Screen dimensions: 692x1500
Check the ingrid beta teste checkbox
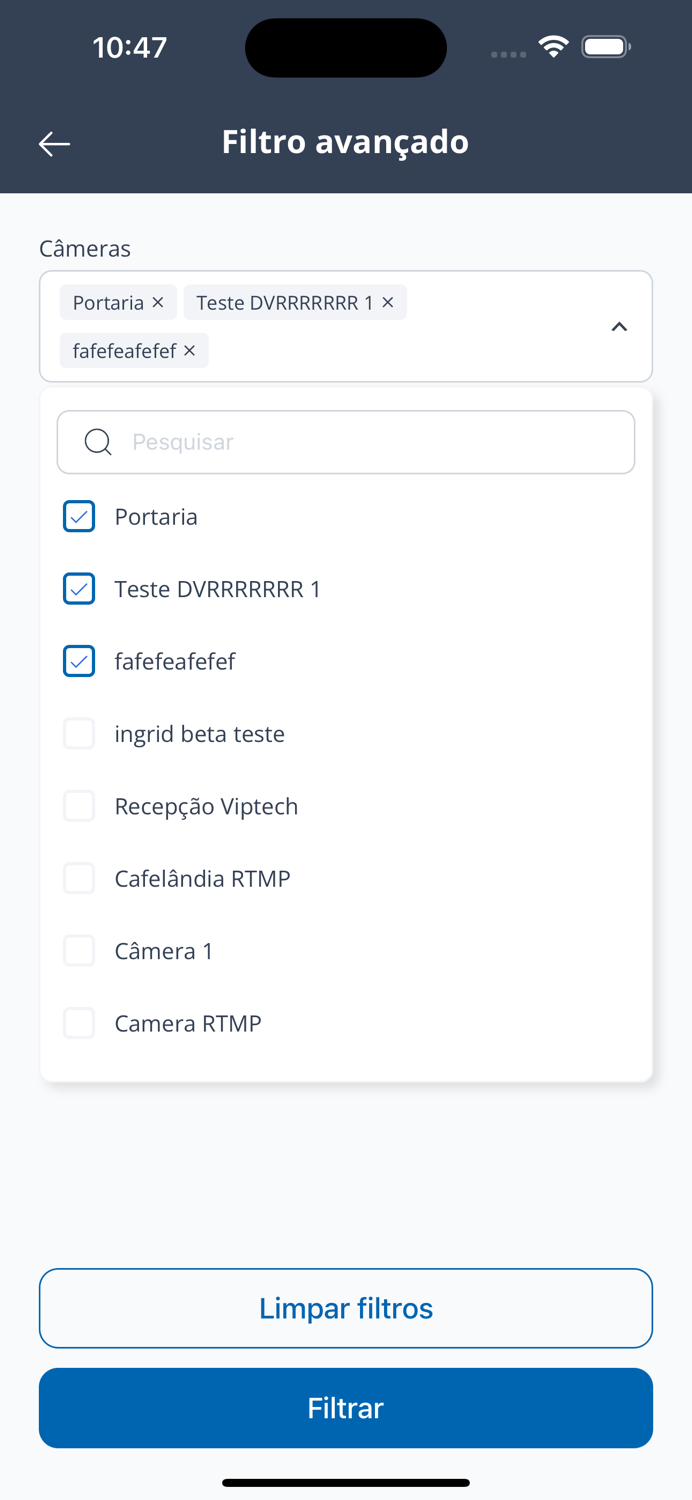tap(79, 734)
